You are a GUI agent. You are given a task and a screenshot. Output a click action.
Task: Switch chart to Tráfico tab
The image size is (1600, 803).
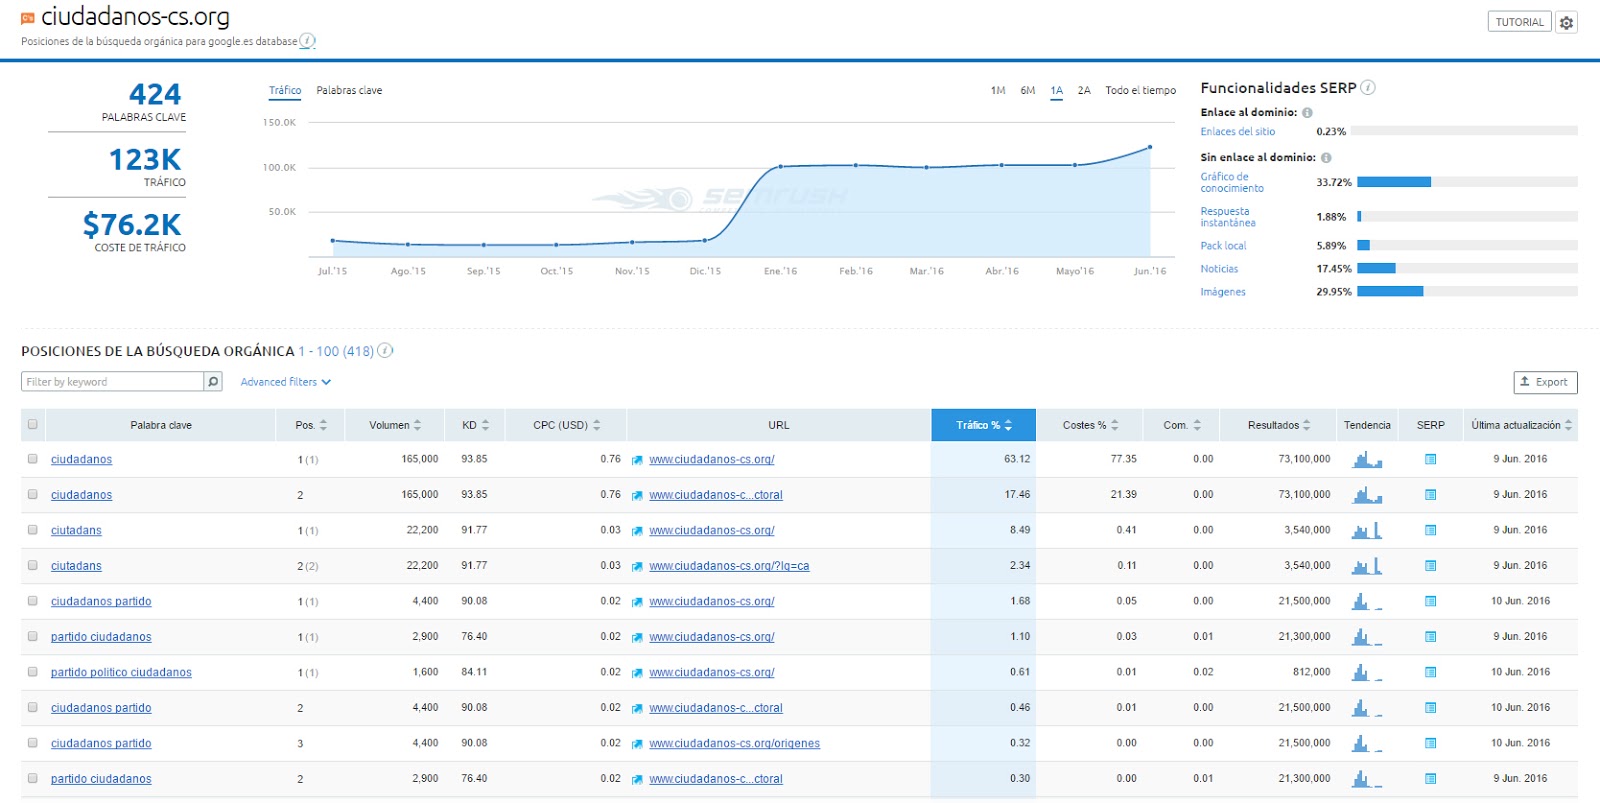285,90
